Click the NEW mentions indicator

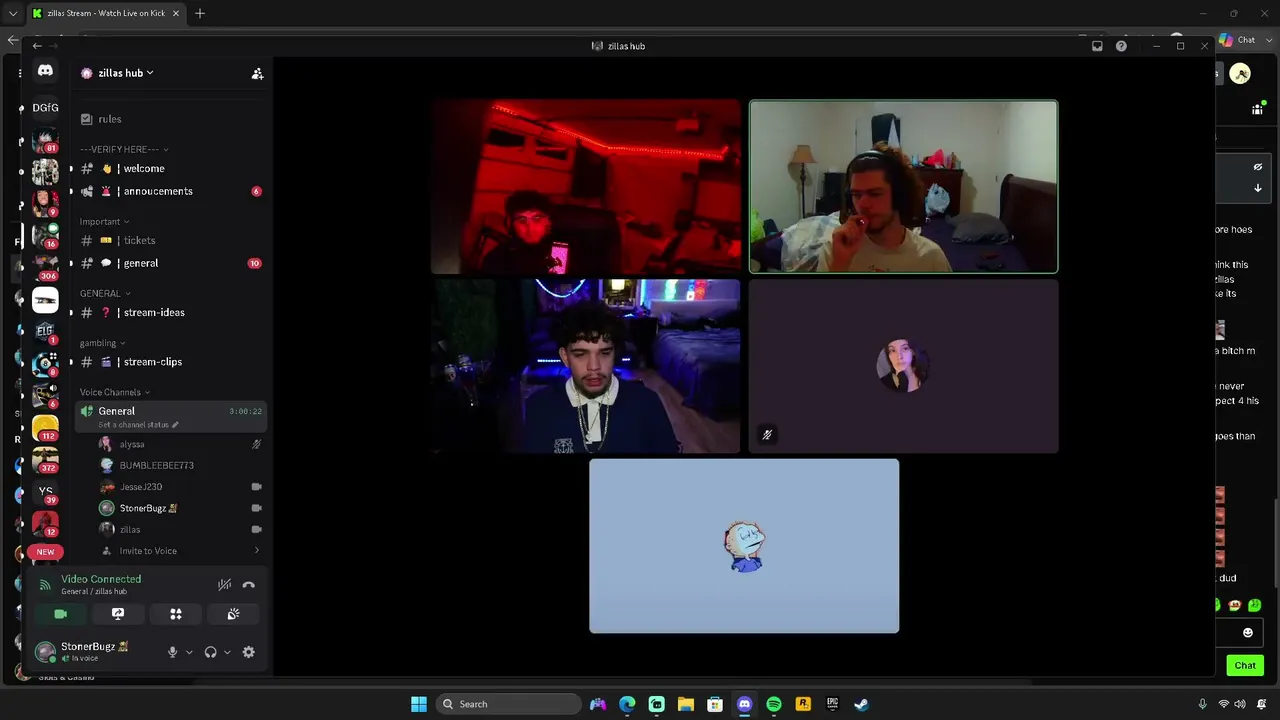[x=45, y=552]
